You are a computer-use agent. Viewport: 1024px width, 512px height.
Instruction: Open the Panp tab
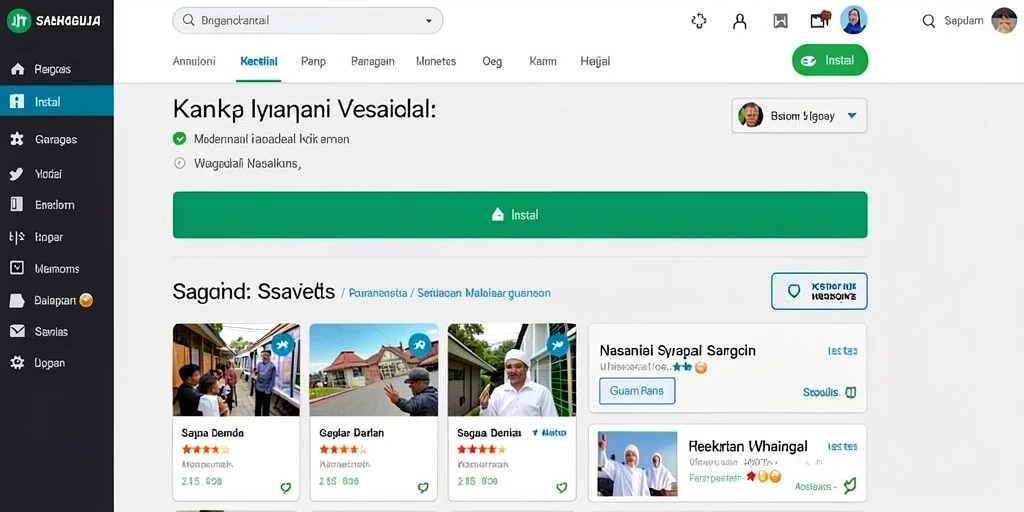(x=313, y=61)
